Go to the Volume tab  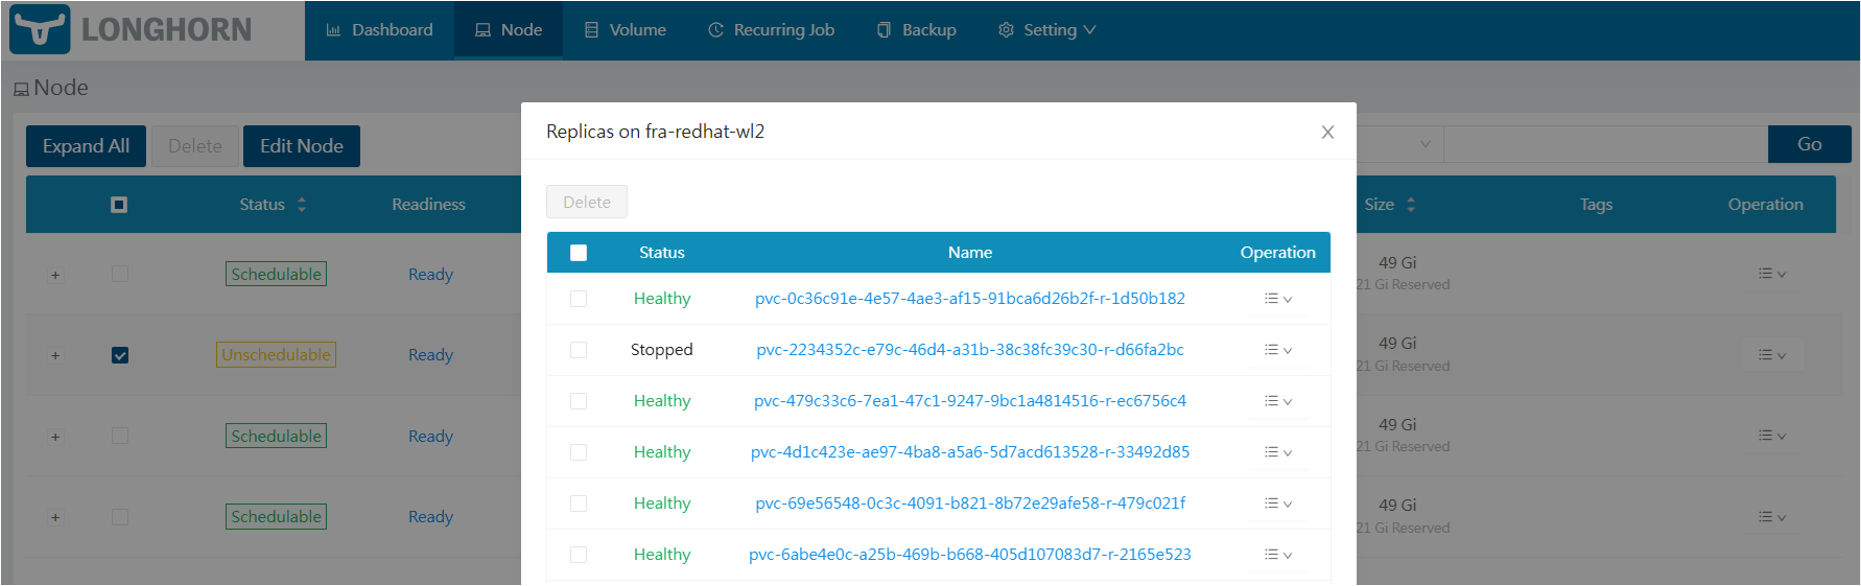pos(625,30)
